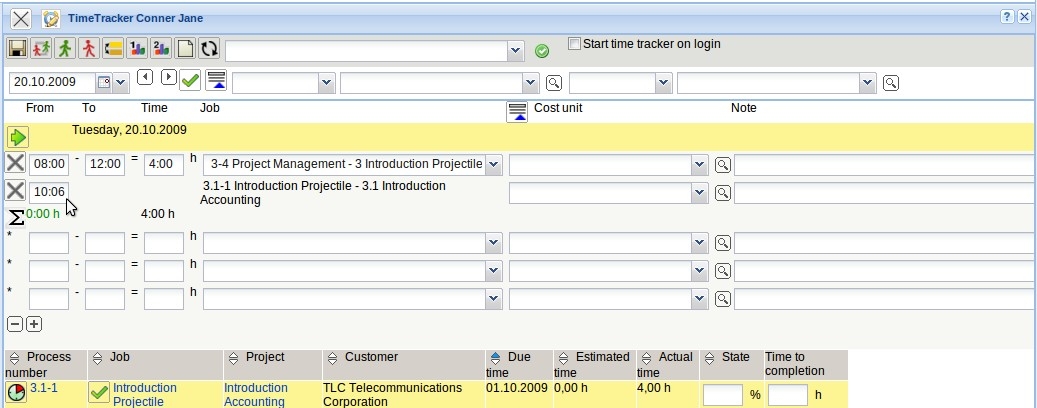
Task: Delete the 10:06 running time entry
Action: 15,191
